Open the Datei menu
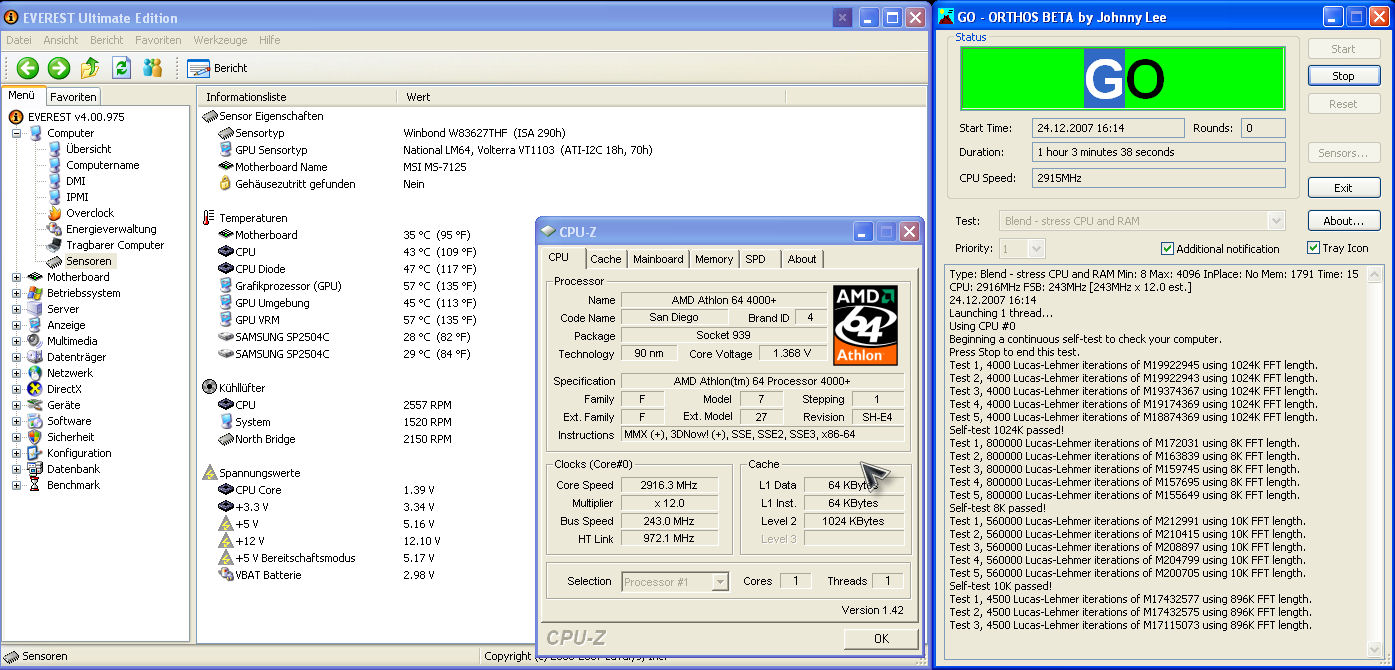The height and width of the screenshot is (670, 1395). (19, 40)
